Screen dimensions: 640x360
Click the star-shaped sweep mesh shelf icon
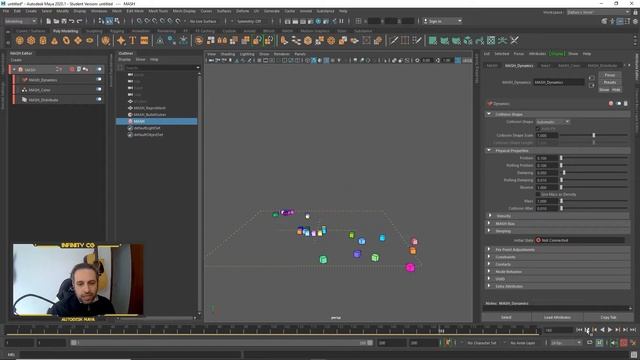pos(121,40)
